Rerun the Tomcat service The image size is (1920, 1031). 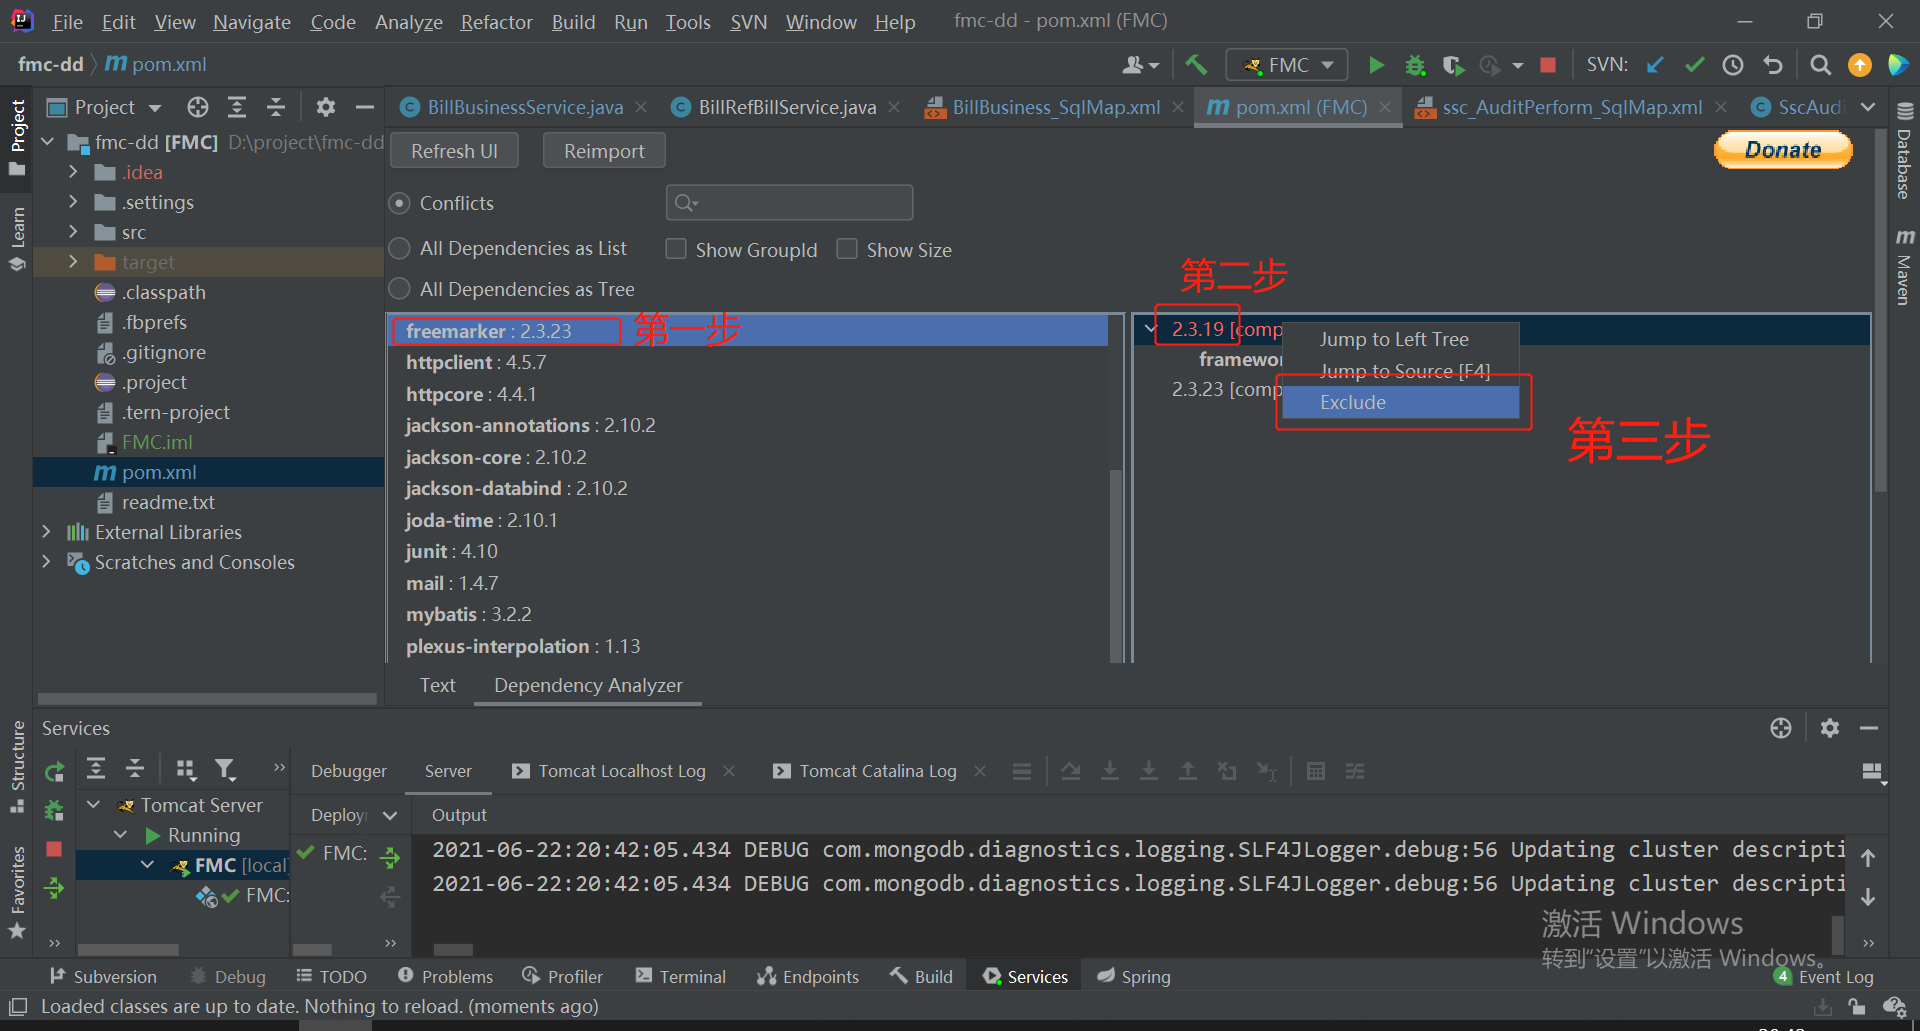tap(54, 771)
